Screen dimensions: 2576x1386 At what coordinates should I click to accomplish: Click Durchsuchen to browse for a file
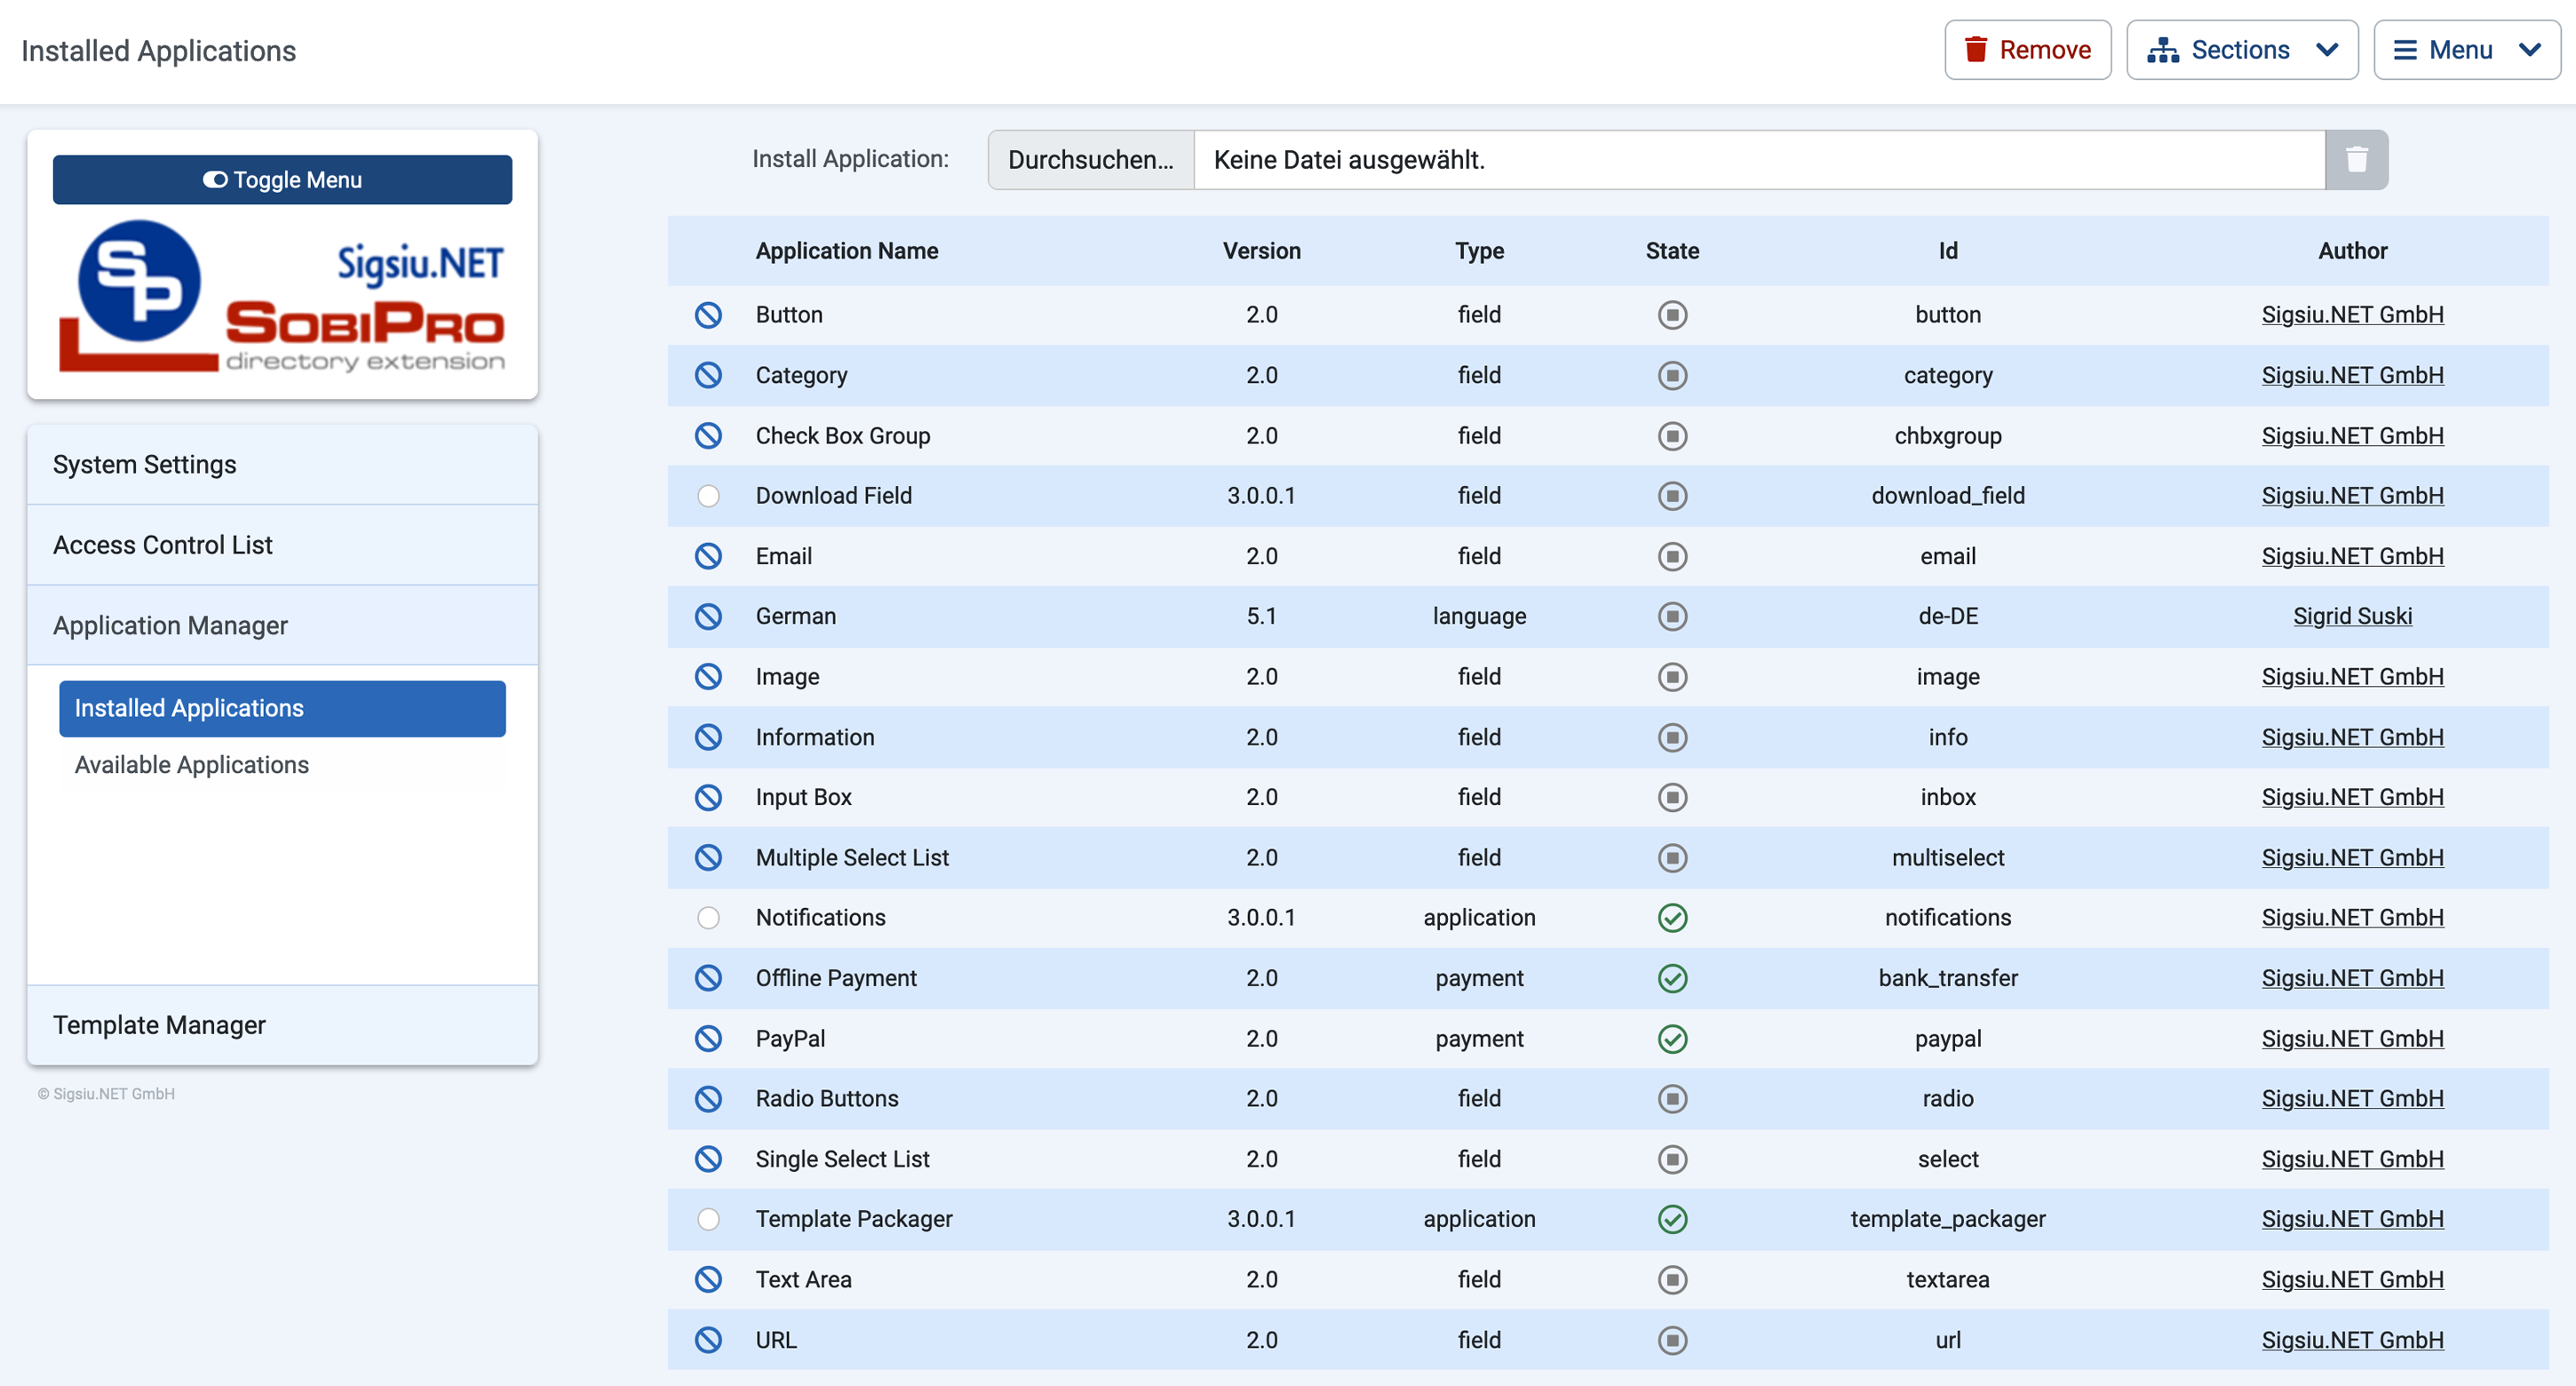coord(1090,160)
